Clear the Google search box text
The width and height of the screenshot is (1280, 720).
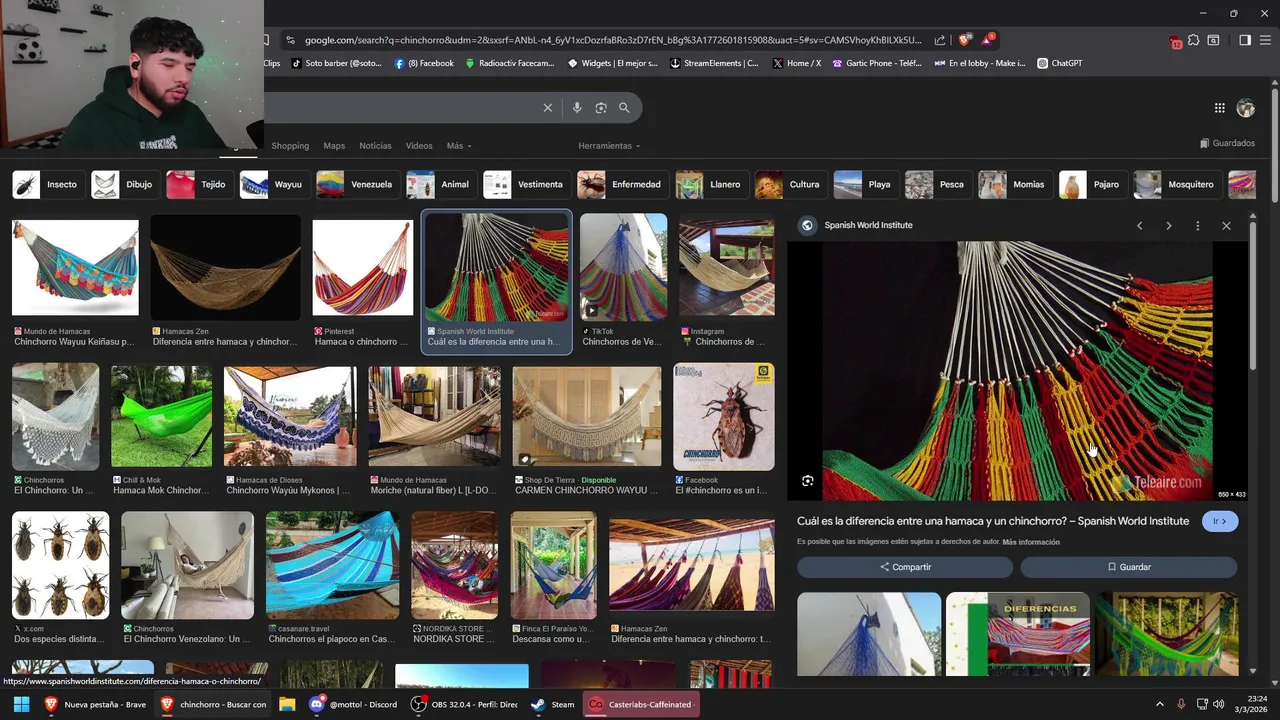pyautogui.click(x=547, y=108)
